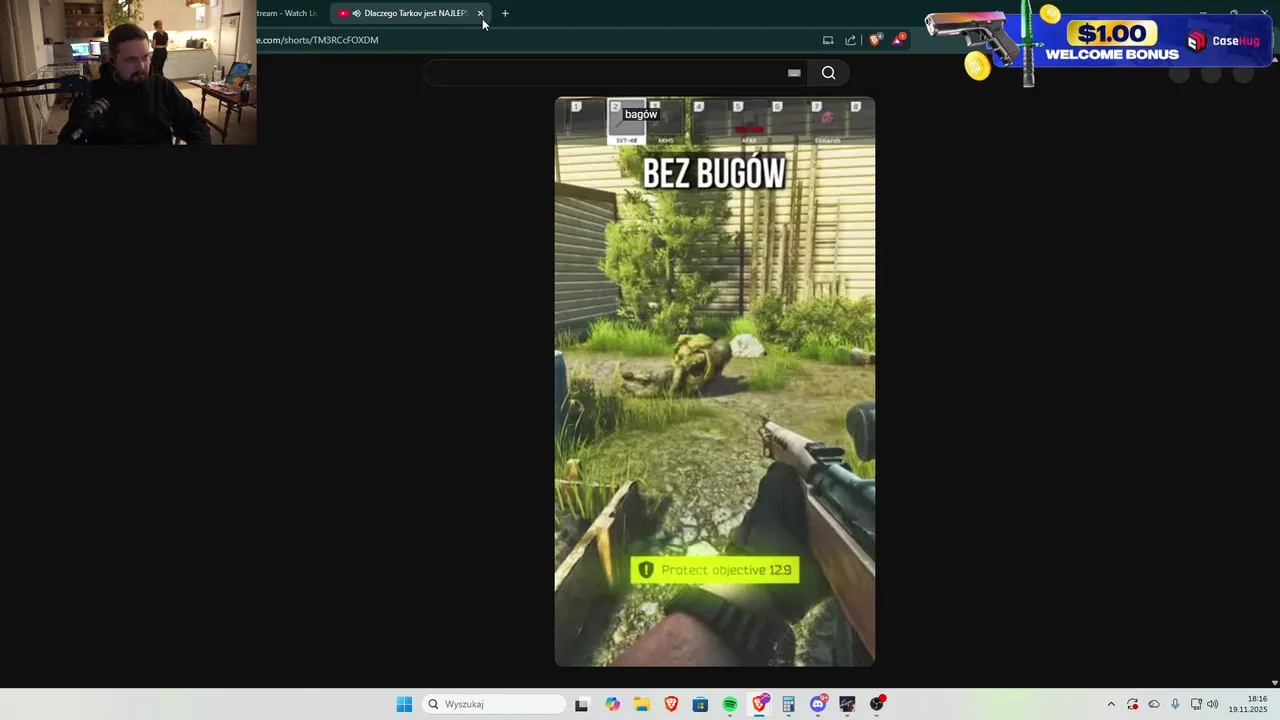Viewport: 1280px width, 720px height.
Task: Open Calculator from the taskbar
Action: point(789,704)
